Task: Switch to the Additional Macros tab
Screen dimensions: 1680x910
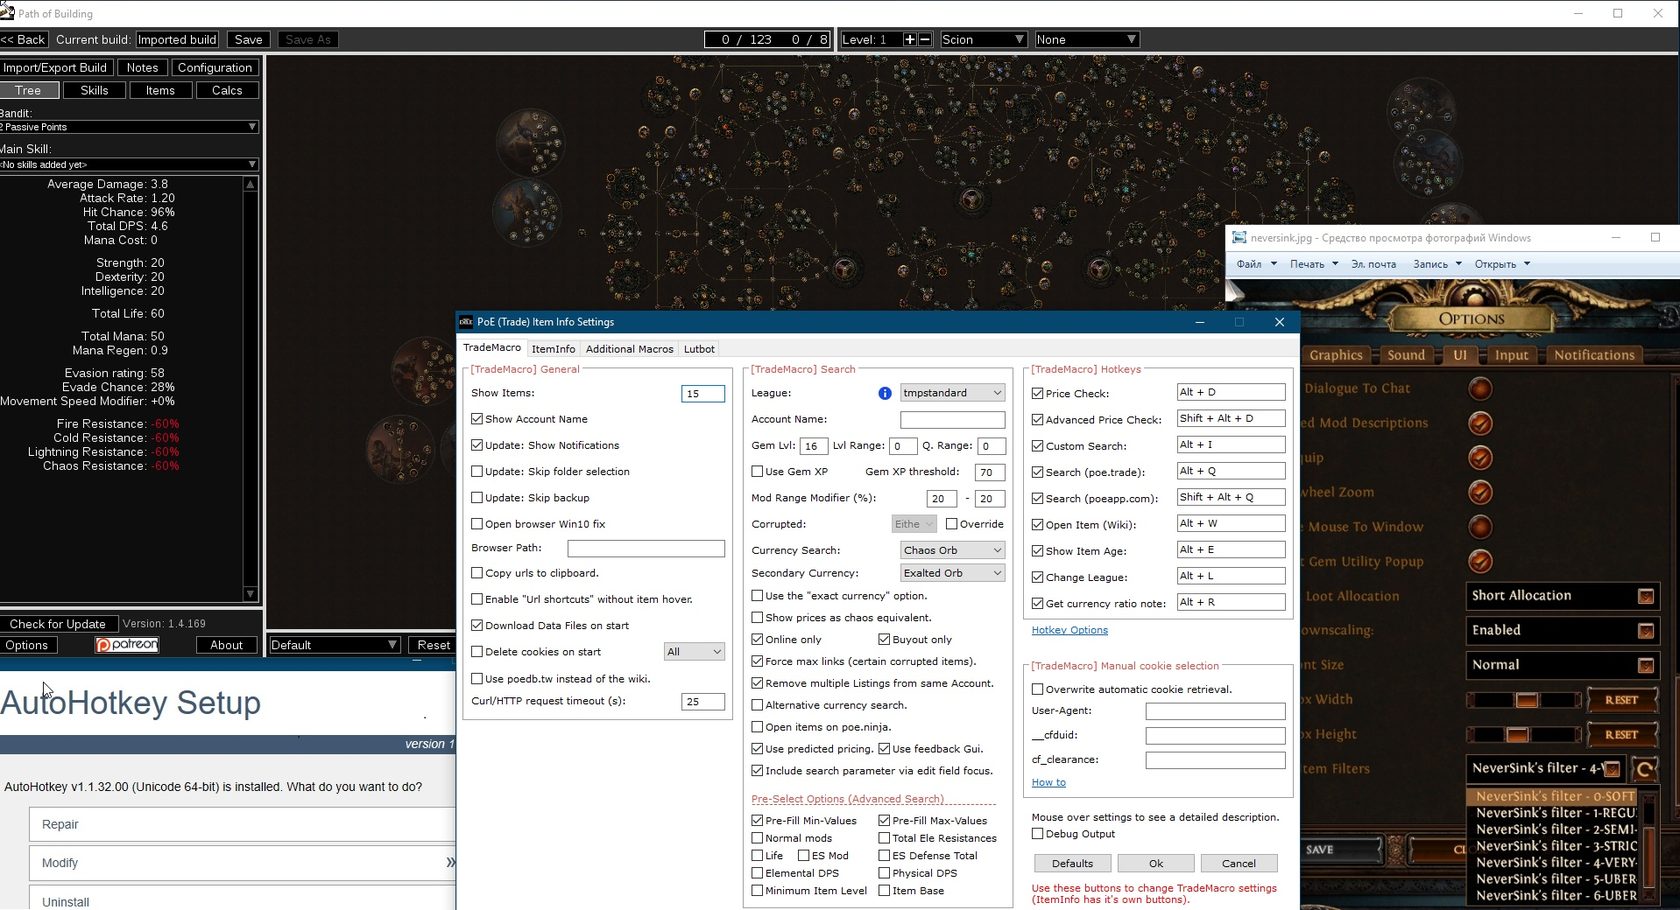Action: coord(629,349)
